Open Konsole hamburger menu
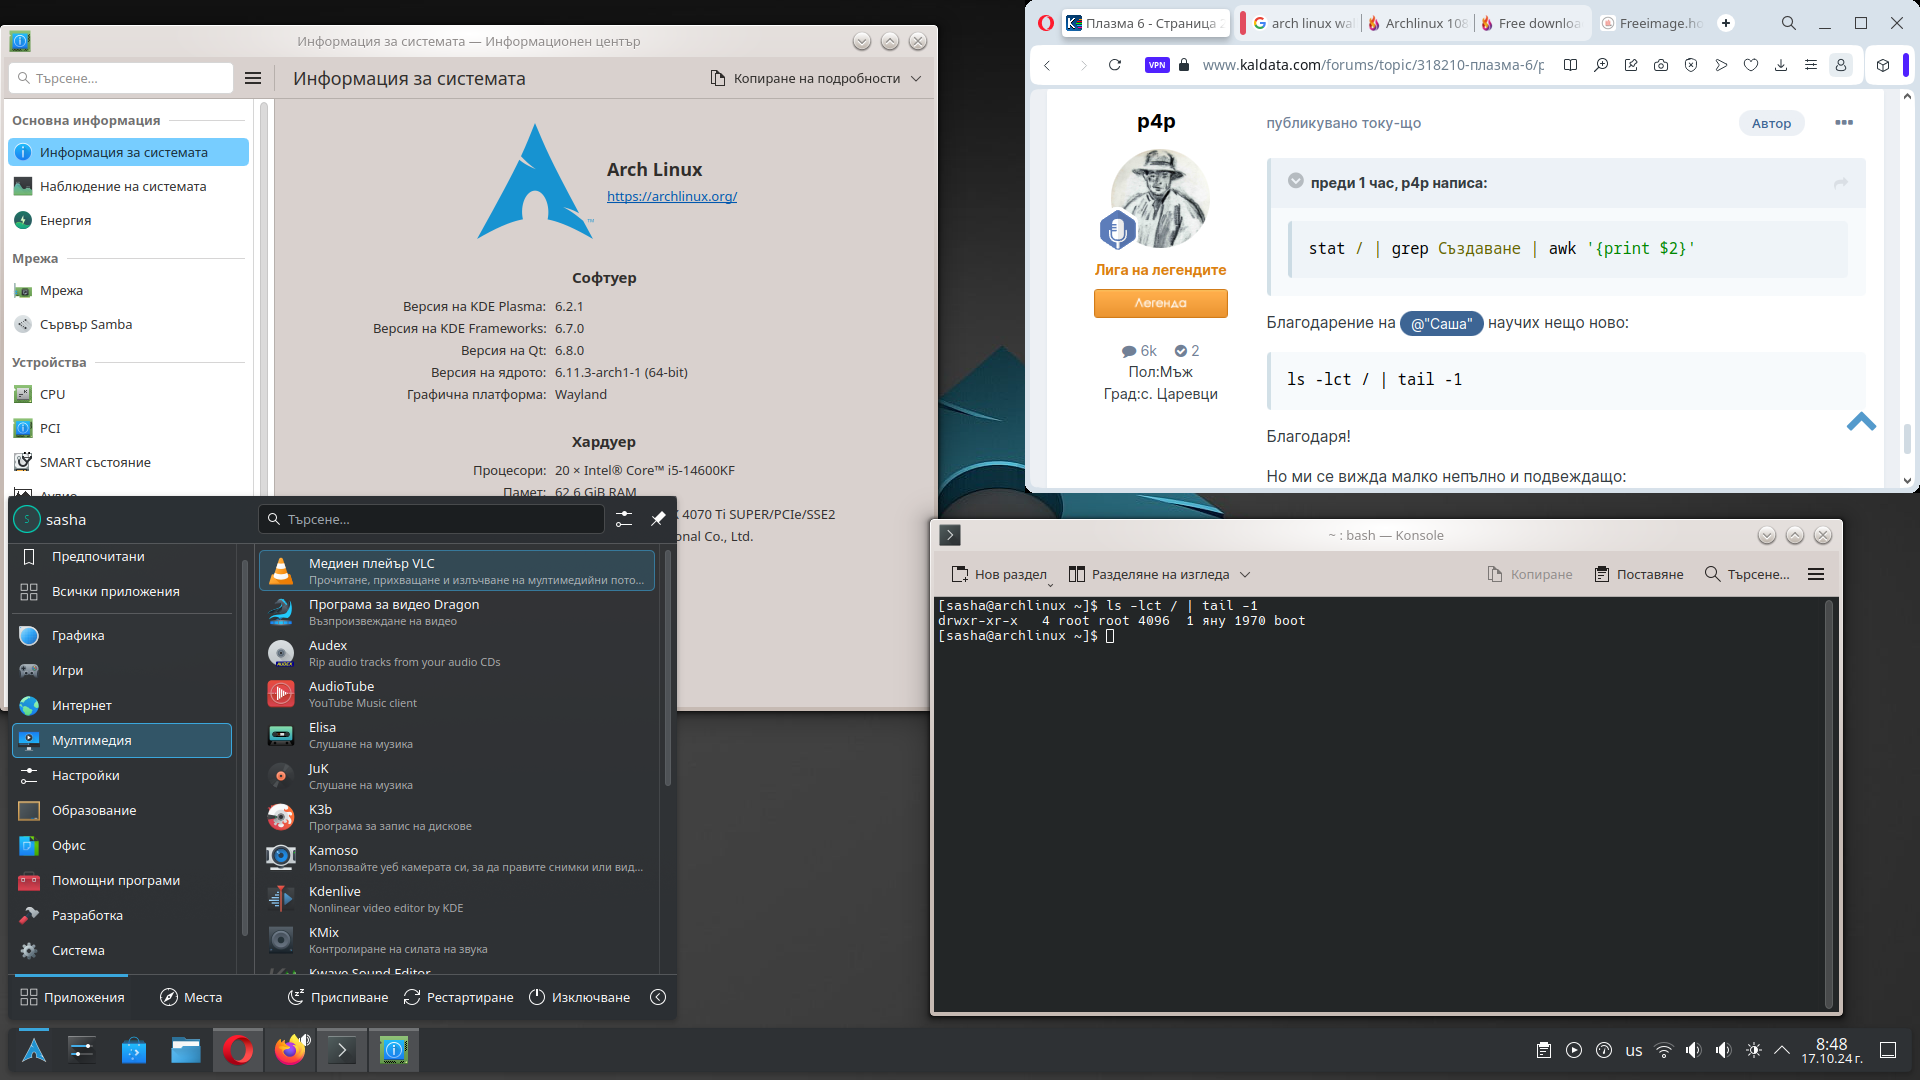Viewport: 1920px width, 1080px height. (x=1816, y=574)
